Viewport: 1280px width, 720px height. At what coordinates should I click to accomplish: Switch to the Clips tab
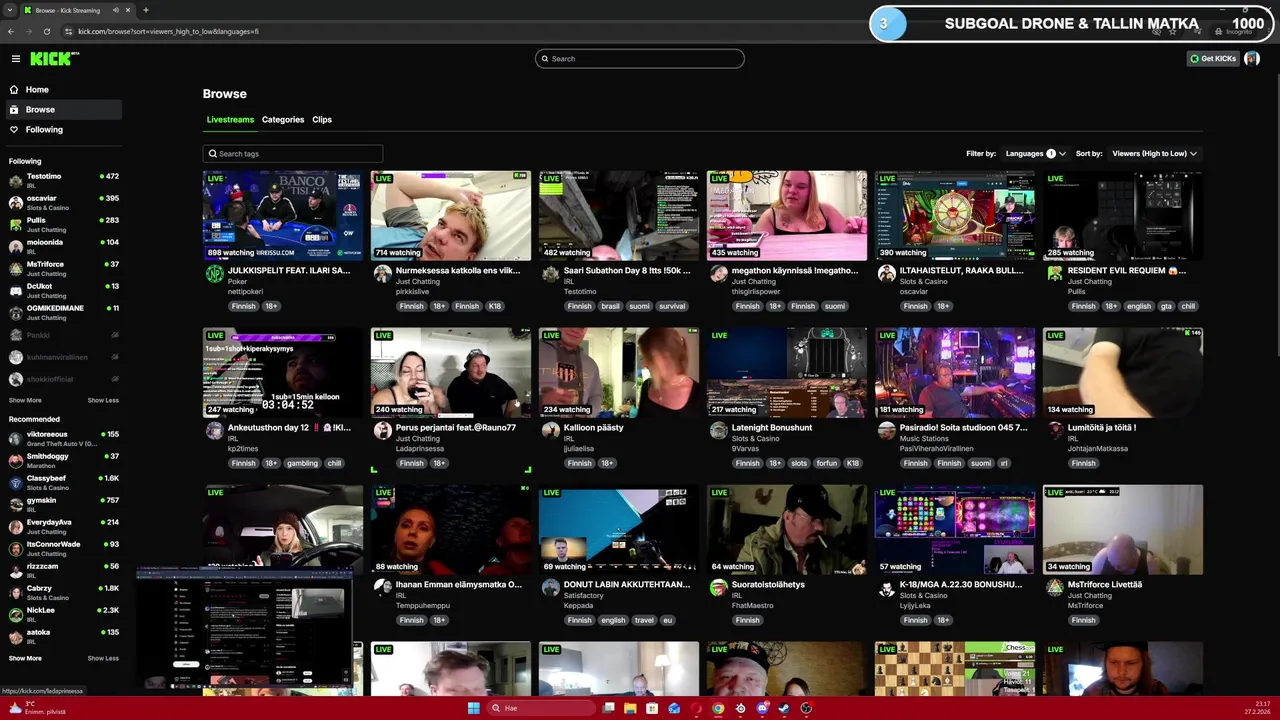[322, 120]
